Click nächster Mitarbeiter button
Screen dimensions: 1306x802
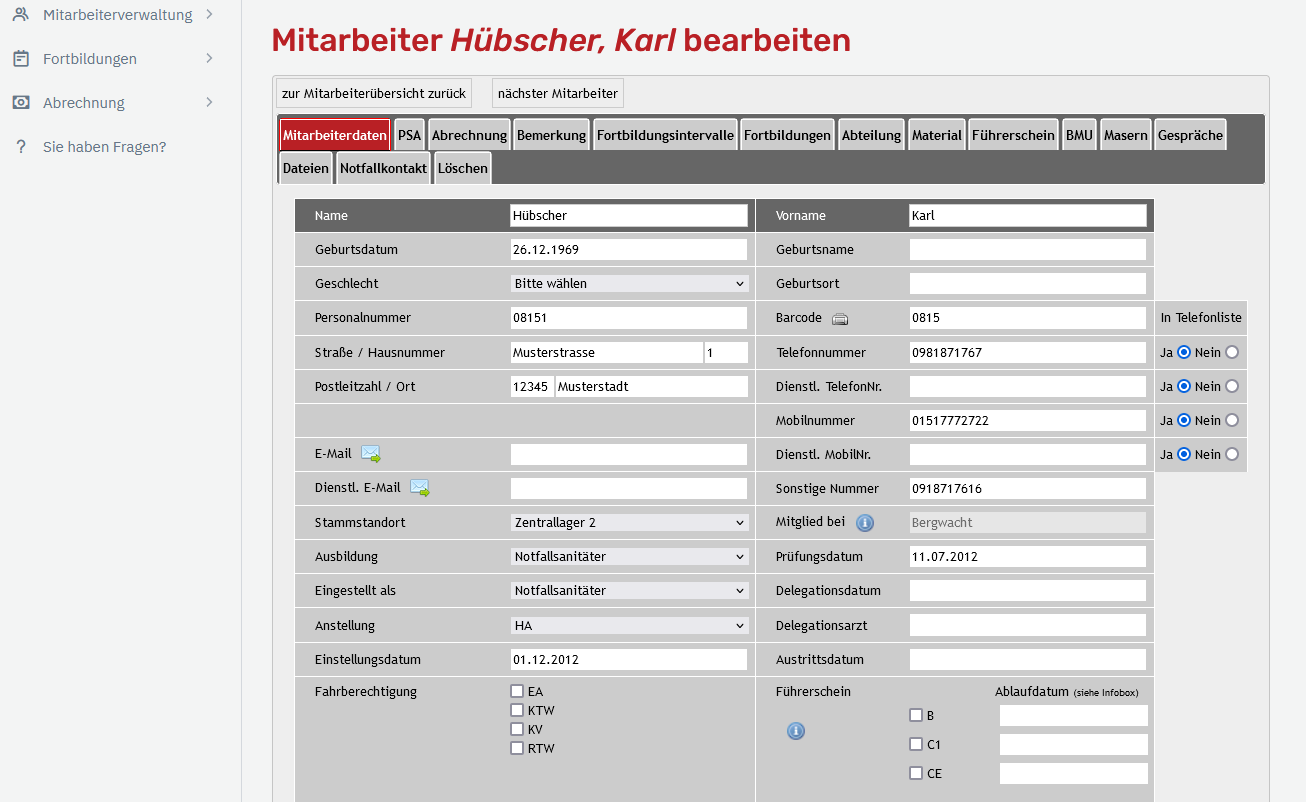tap(558, 93)
